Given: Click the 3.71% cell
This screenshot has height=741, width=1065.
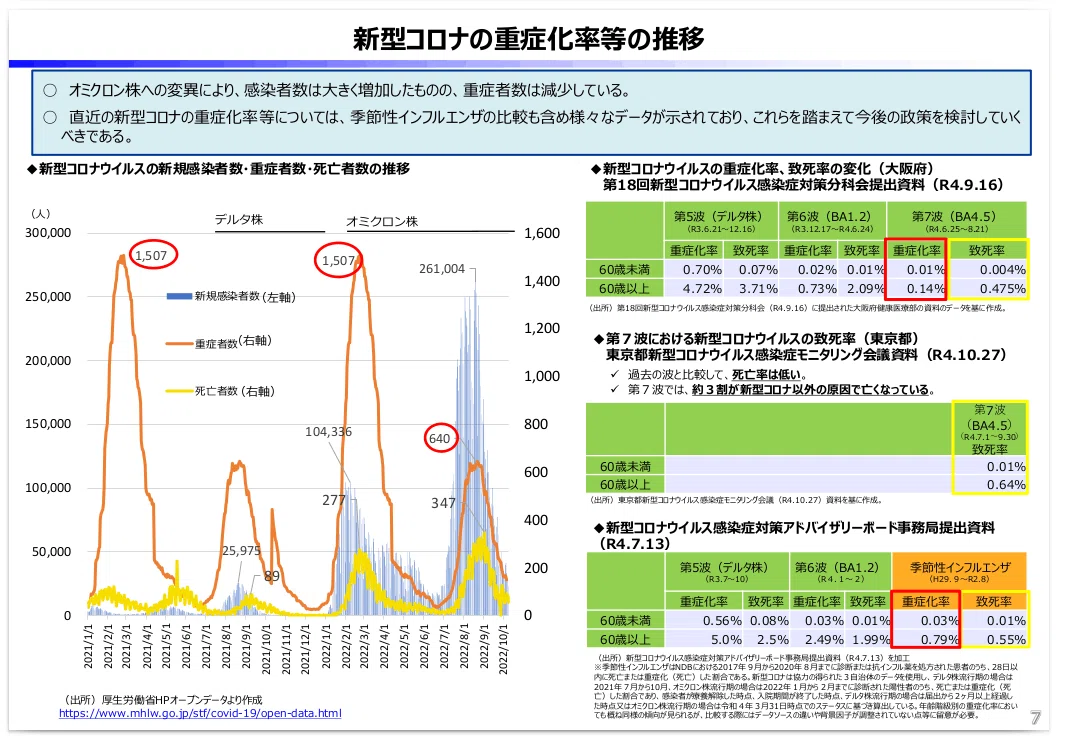Looking at the screenshot, I should pyautogui.click(x=751, y=289).
